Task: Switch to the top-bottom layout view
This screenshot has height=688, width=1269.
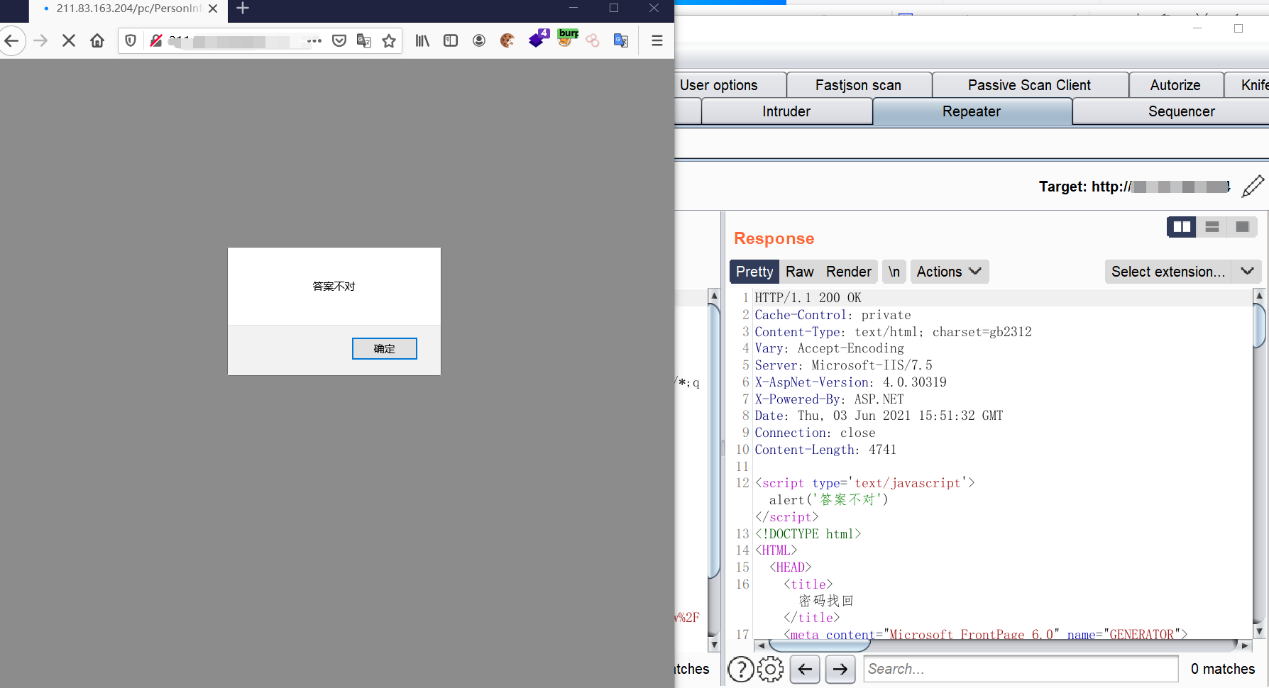Action: point(1212,227)
